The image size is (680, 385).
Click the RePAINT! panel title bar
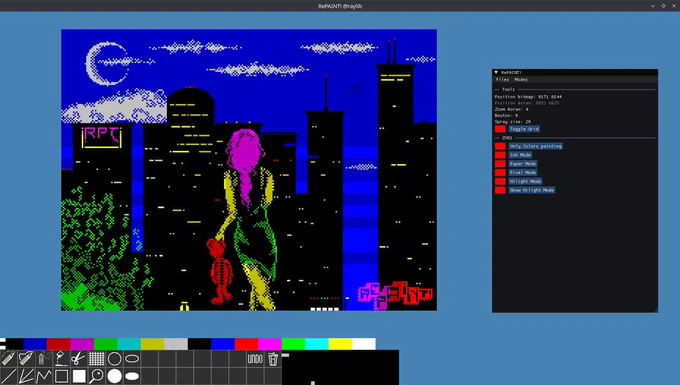[x=575, y=72]
